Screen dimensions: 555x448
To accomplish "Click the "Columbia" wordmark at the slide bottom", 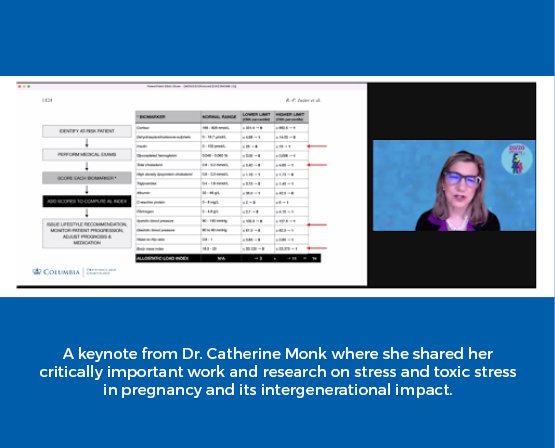I will [62, 272].
